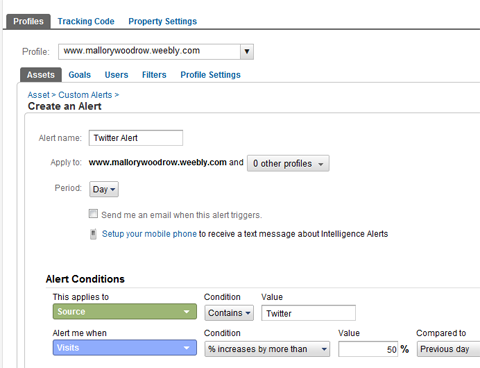Change the Contains condition dropdown

229,313
